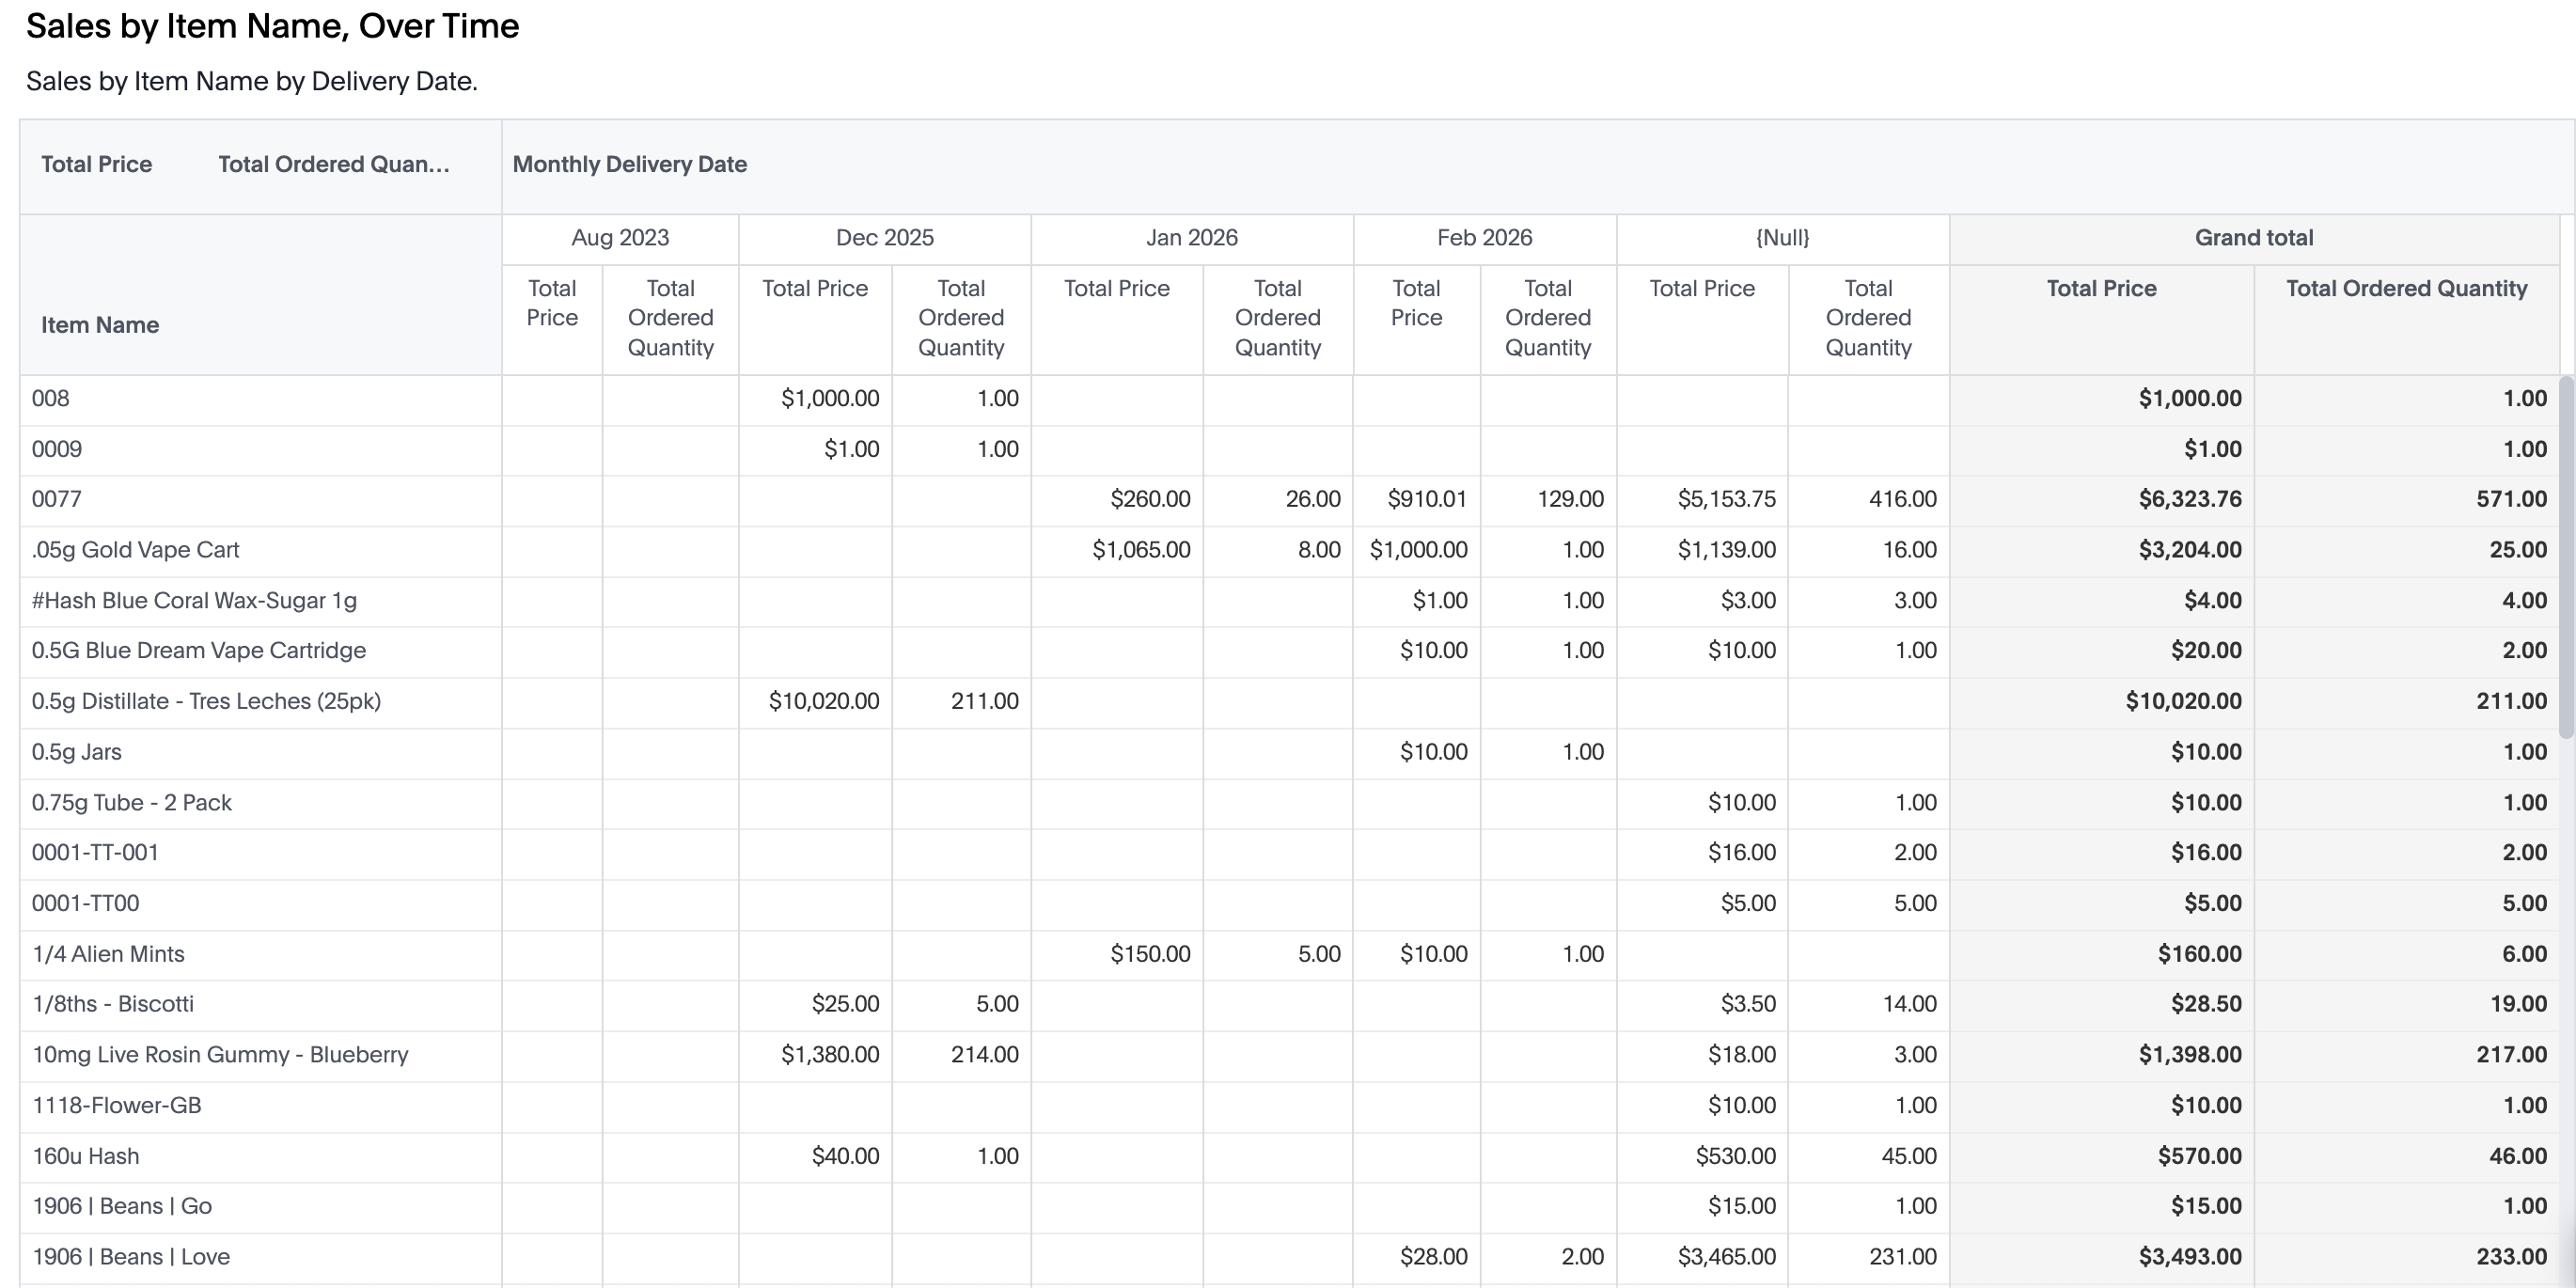2576x1288 pixels.
Task: Click the Grand total header
Action: tap(2253, 238)
